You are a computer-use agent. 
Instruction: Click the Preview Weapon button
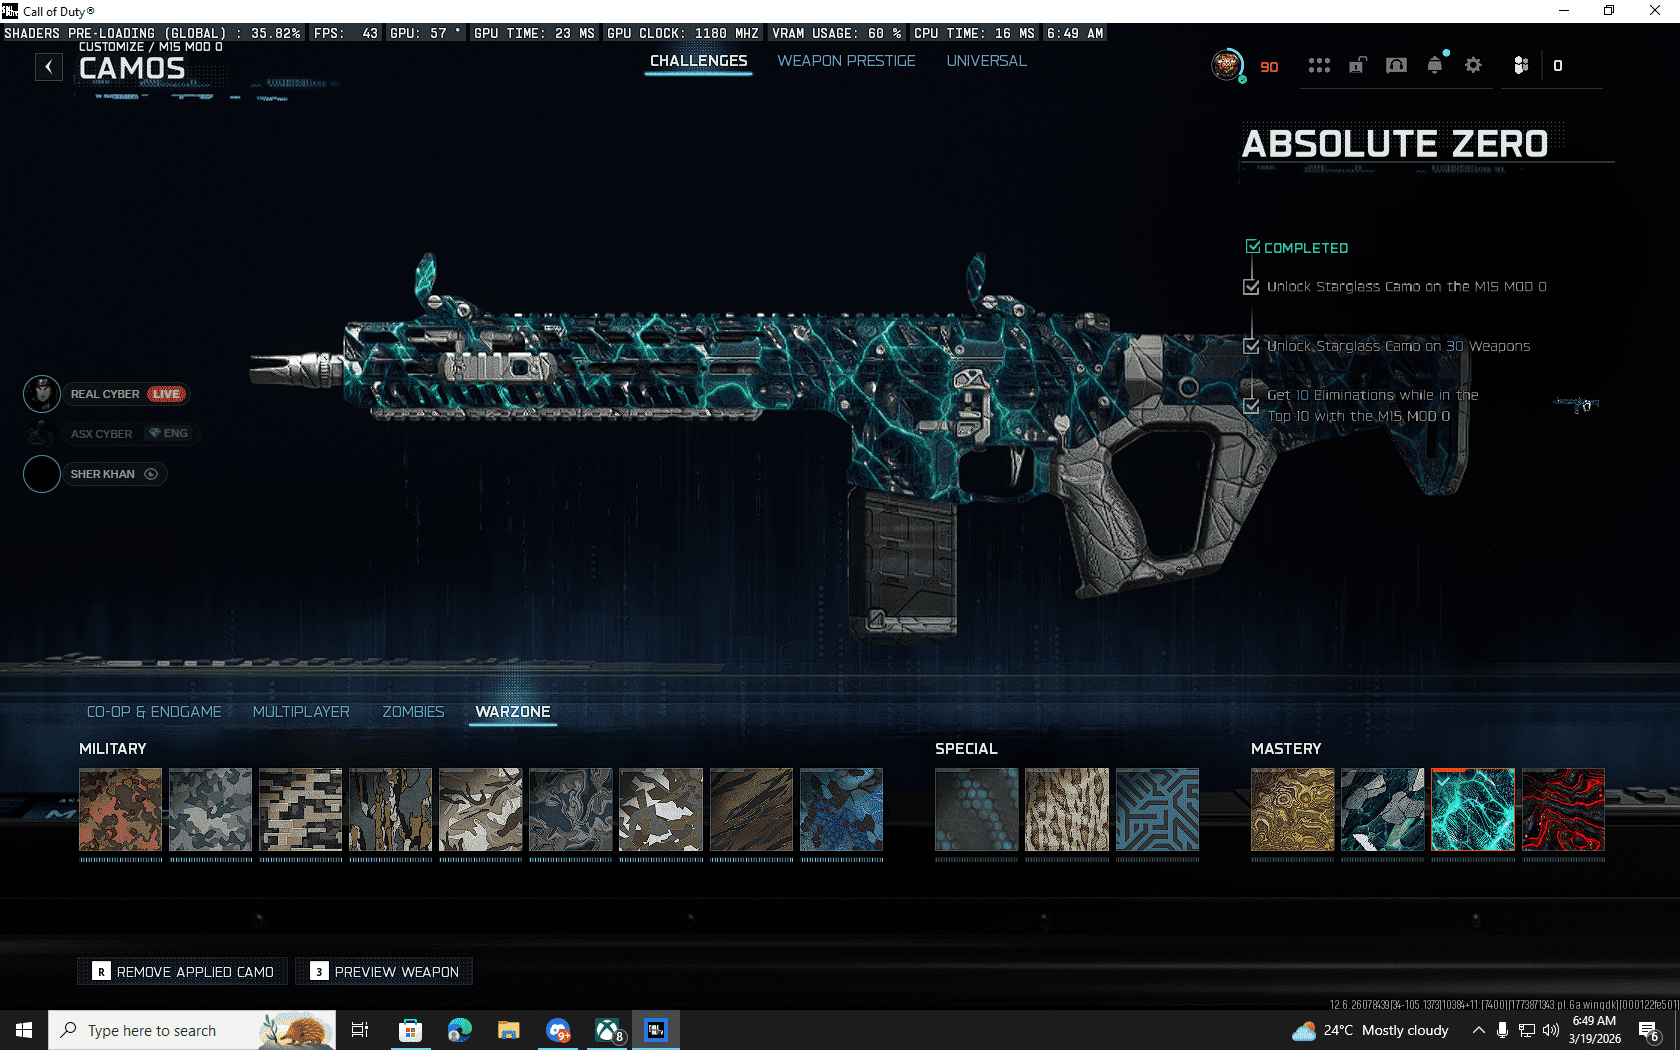tap(385, 972)
